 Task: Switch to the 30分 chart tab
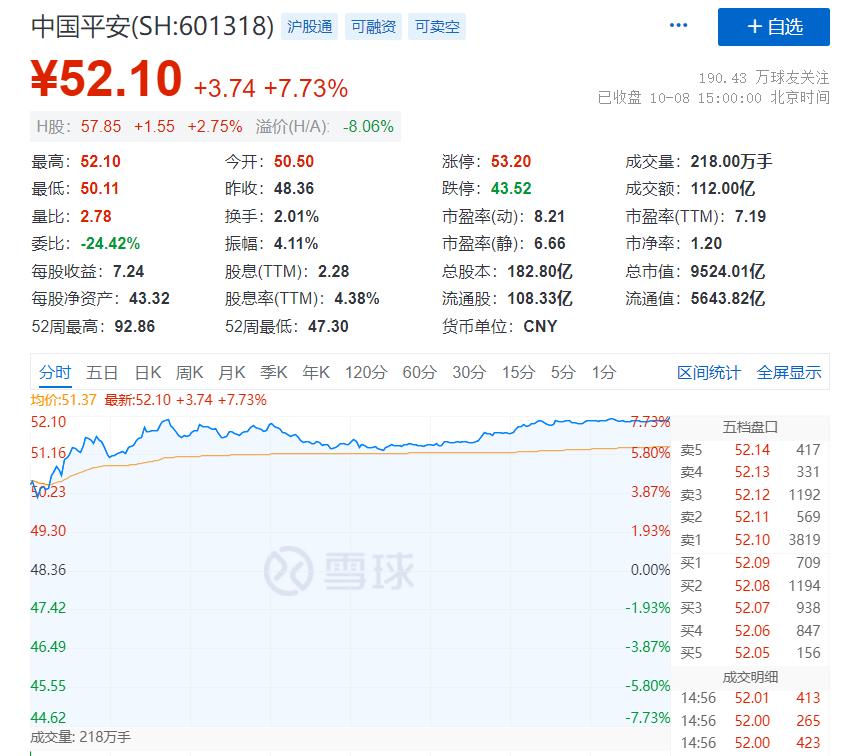(469, 372)
